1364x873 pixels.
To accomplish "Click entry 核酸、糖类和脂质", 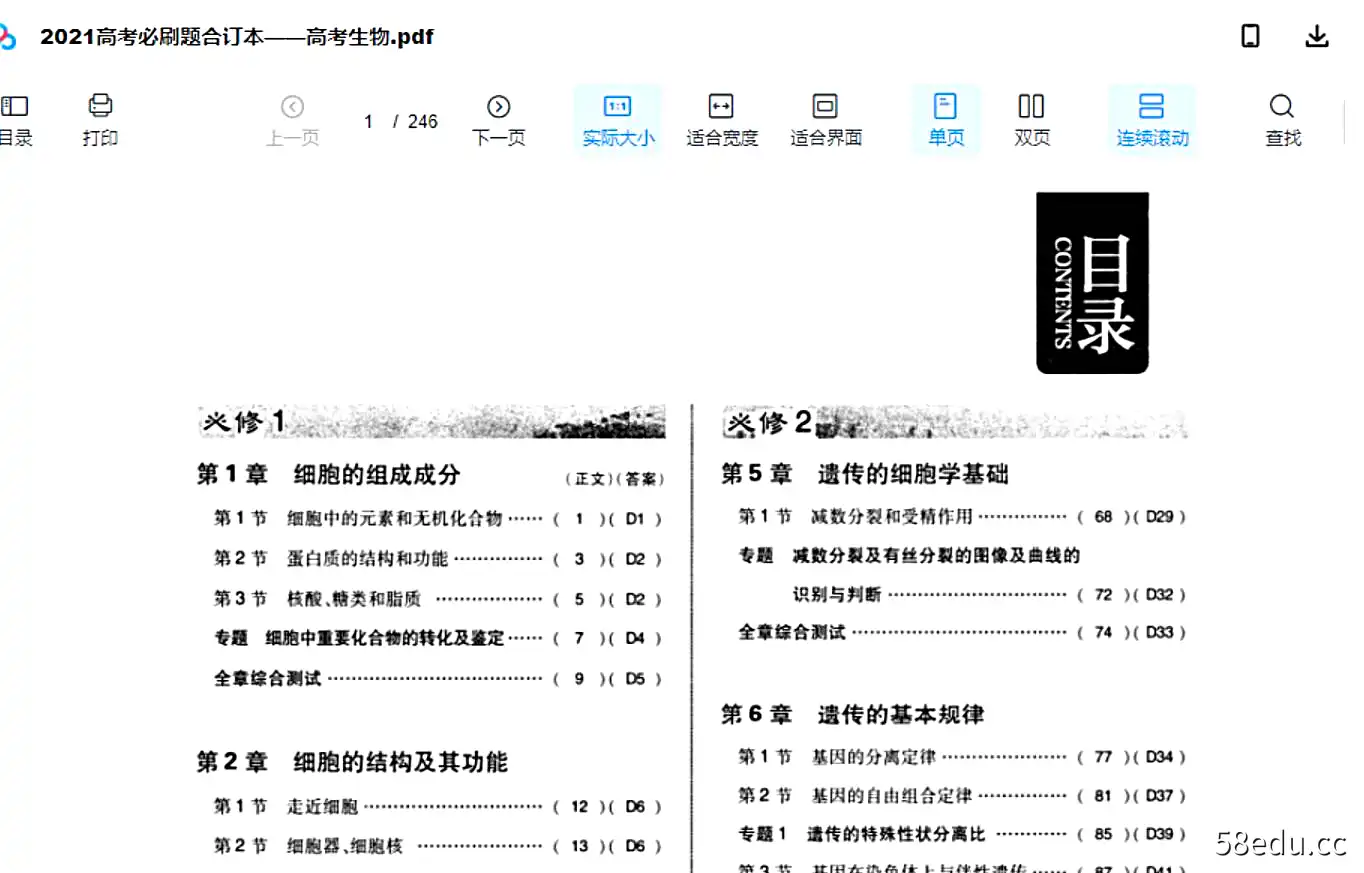I will (x=354, y=599).
